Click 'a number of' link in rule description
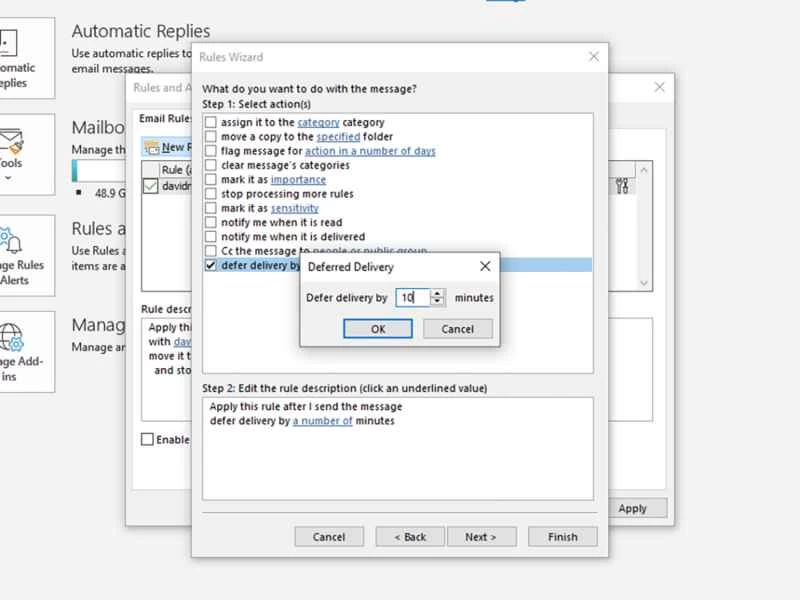The image size is (800, 600). tap(322, 421)
